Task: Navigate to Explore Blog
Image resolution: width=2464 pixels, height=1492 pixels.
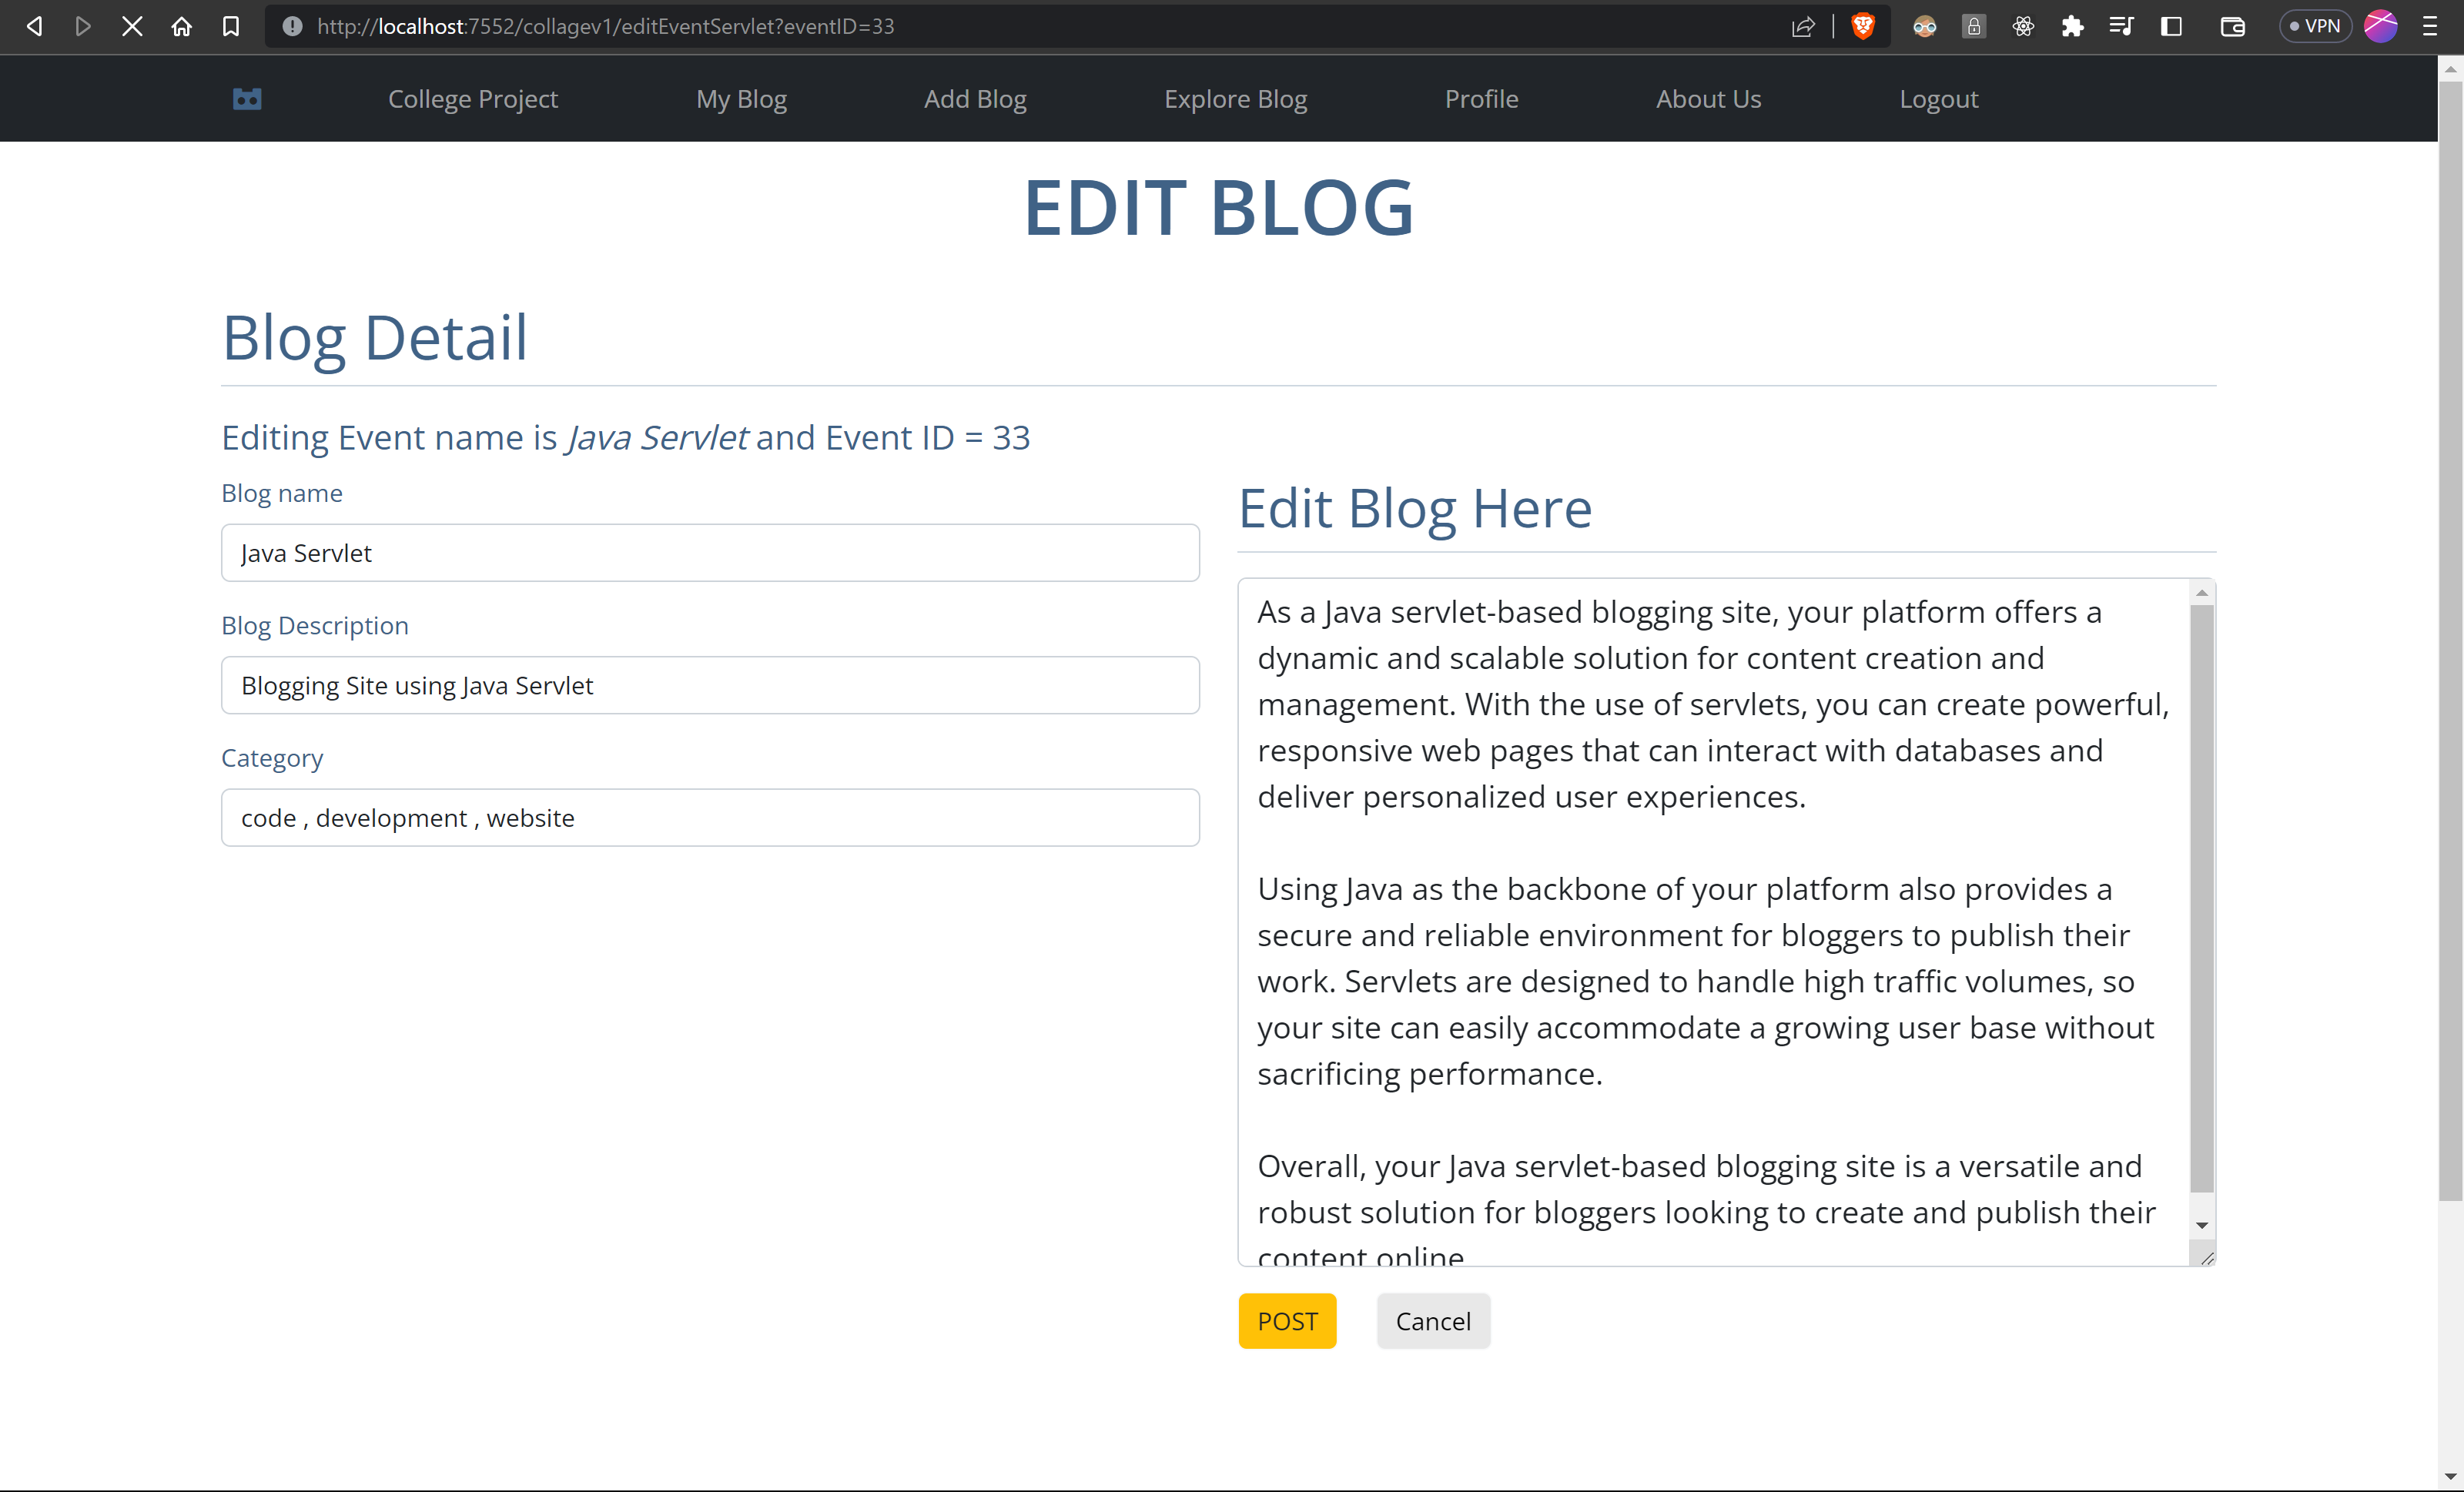Action: pyautogui.click(x=1235, y=99)
